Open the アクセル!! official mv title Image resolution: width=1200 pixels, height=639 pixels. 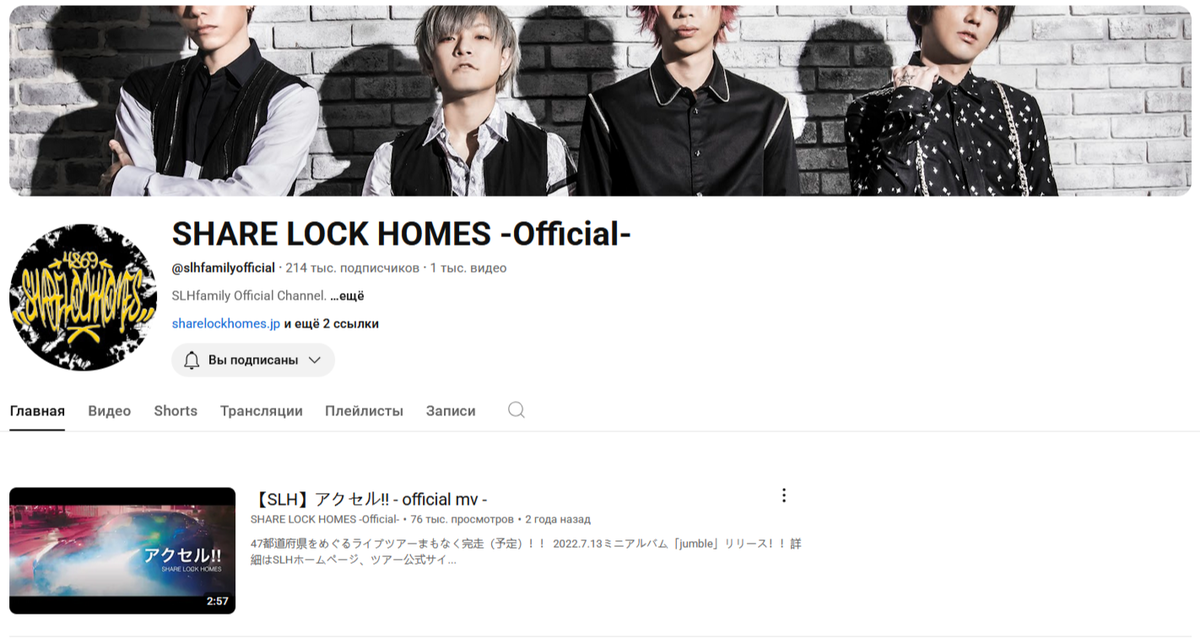point(369,499)
